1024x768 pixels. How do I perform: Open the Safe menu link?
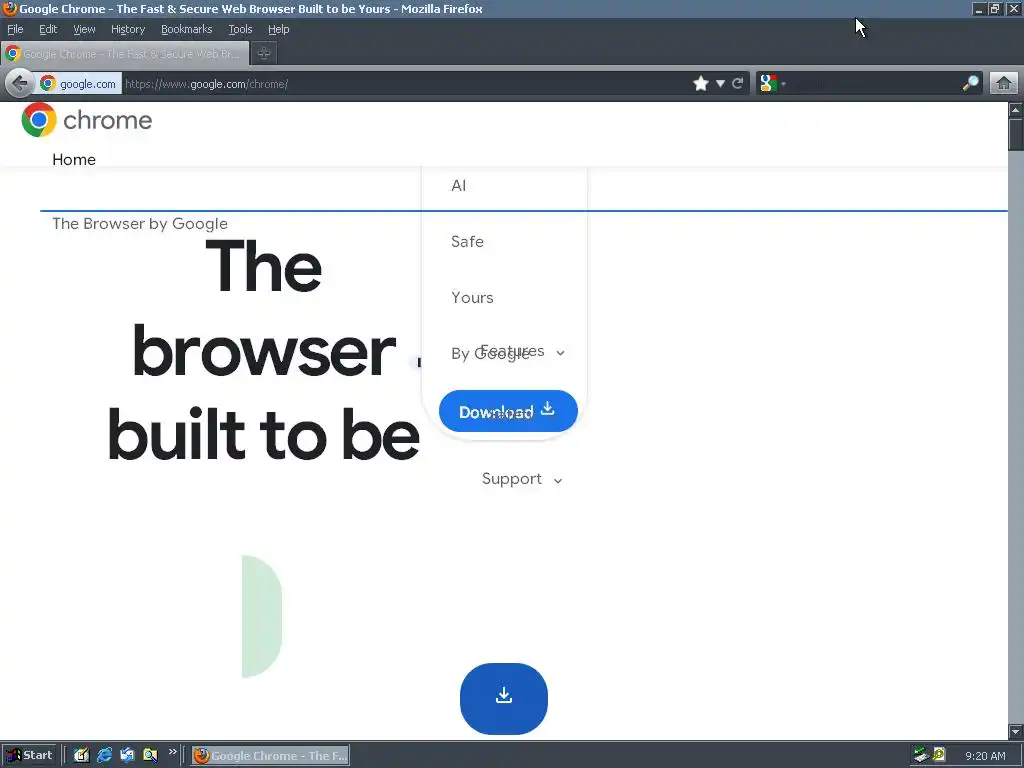coord(468,242)
